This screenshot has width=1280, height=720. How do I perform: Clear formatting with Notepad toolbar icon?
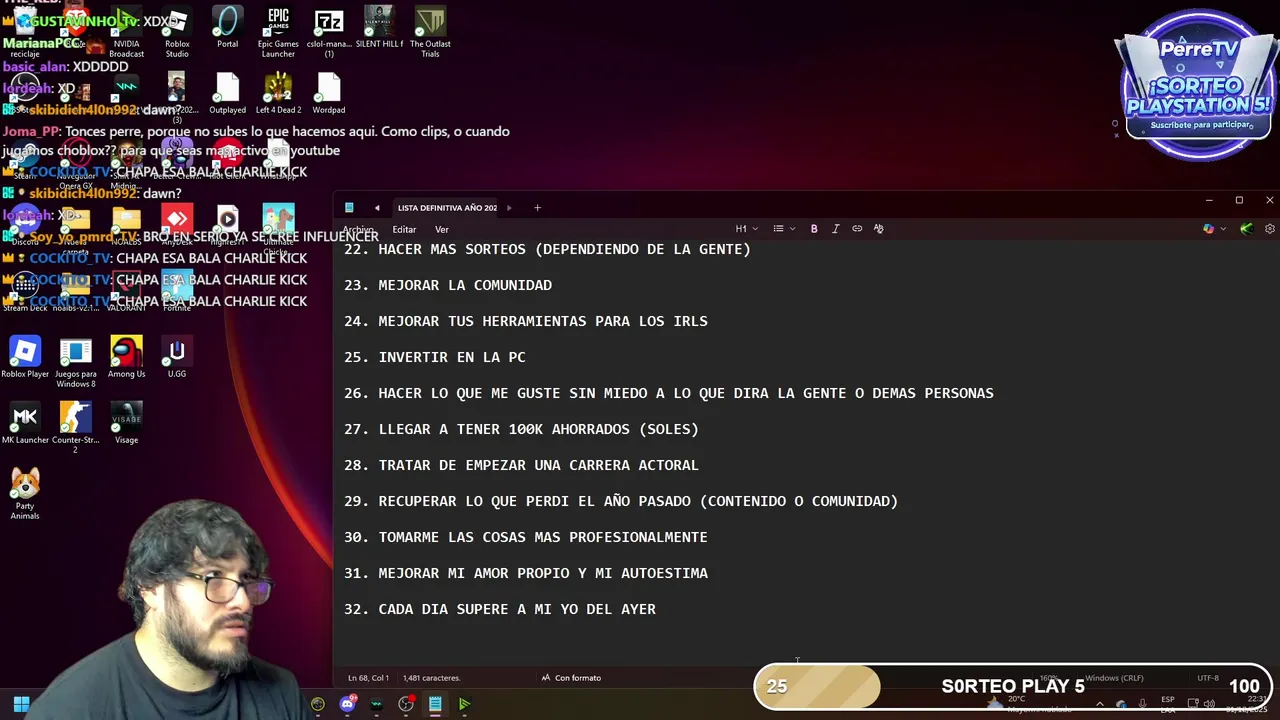879,229
